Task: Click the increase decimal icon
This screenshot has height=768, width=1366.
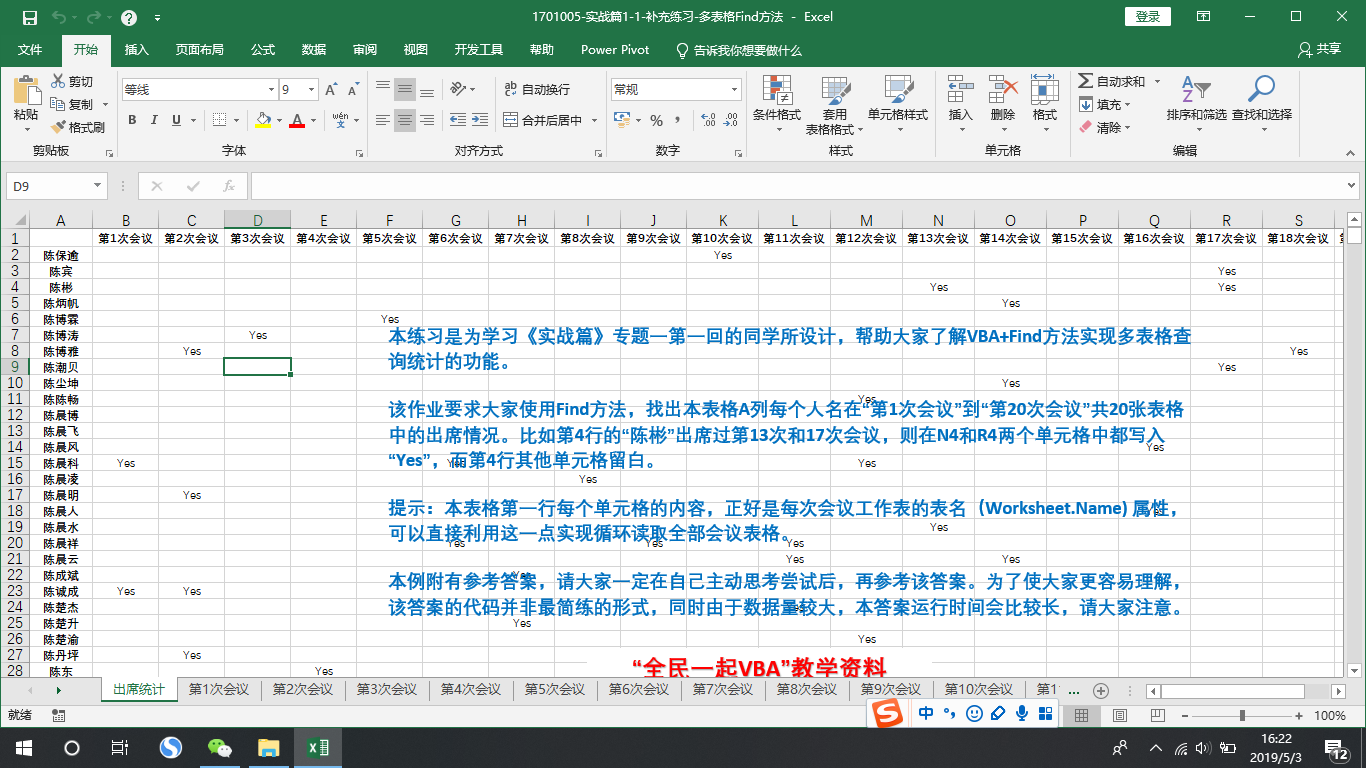Action: (708, 120)
